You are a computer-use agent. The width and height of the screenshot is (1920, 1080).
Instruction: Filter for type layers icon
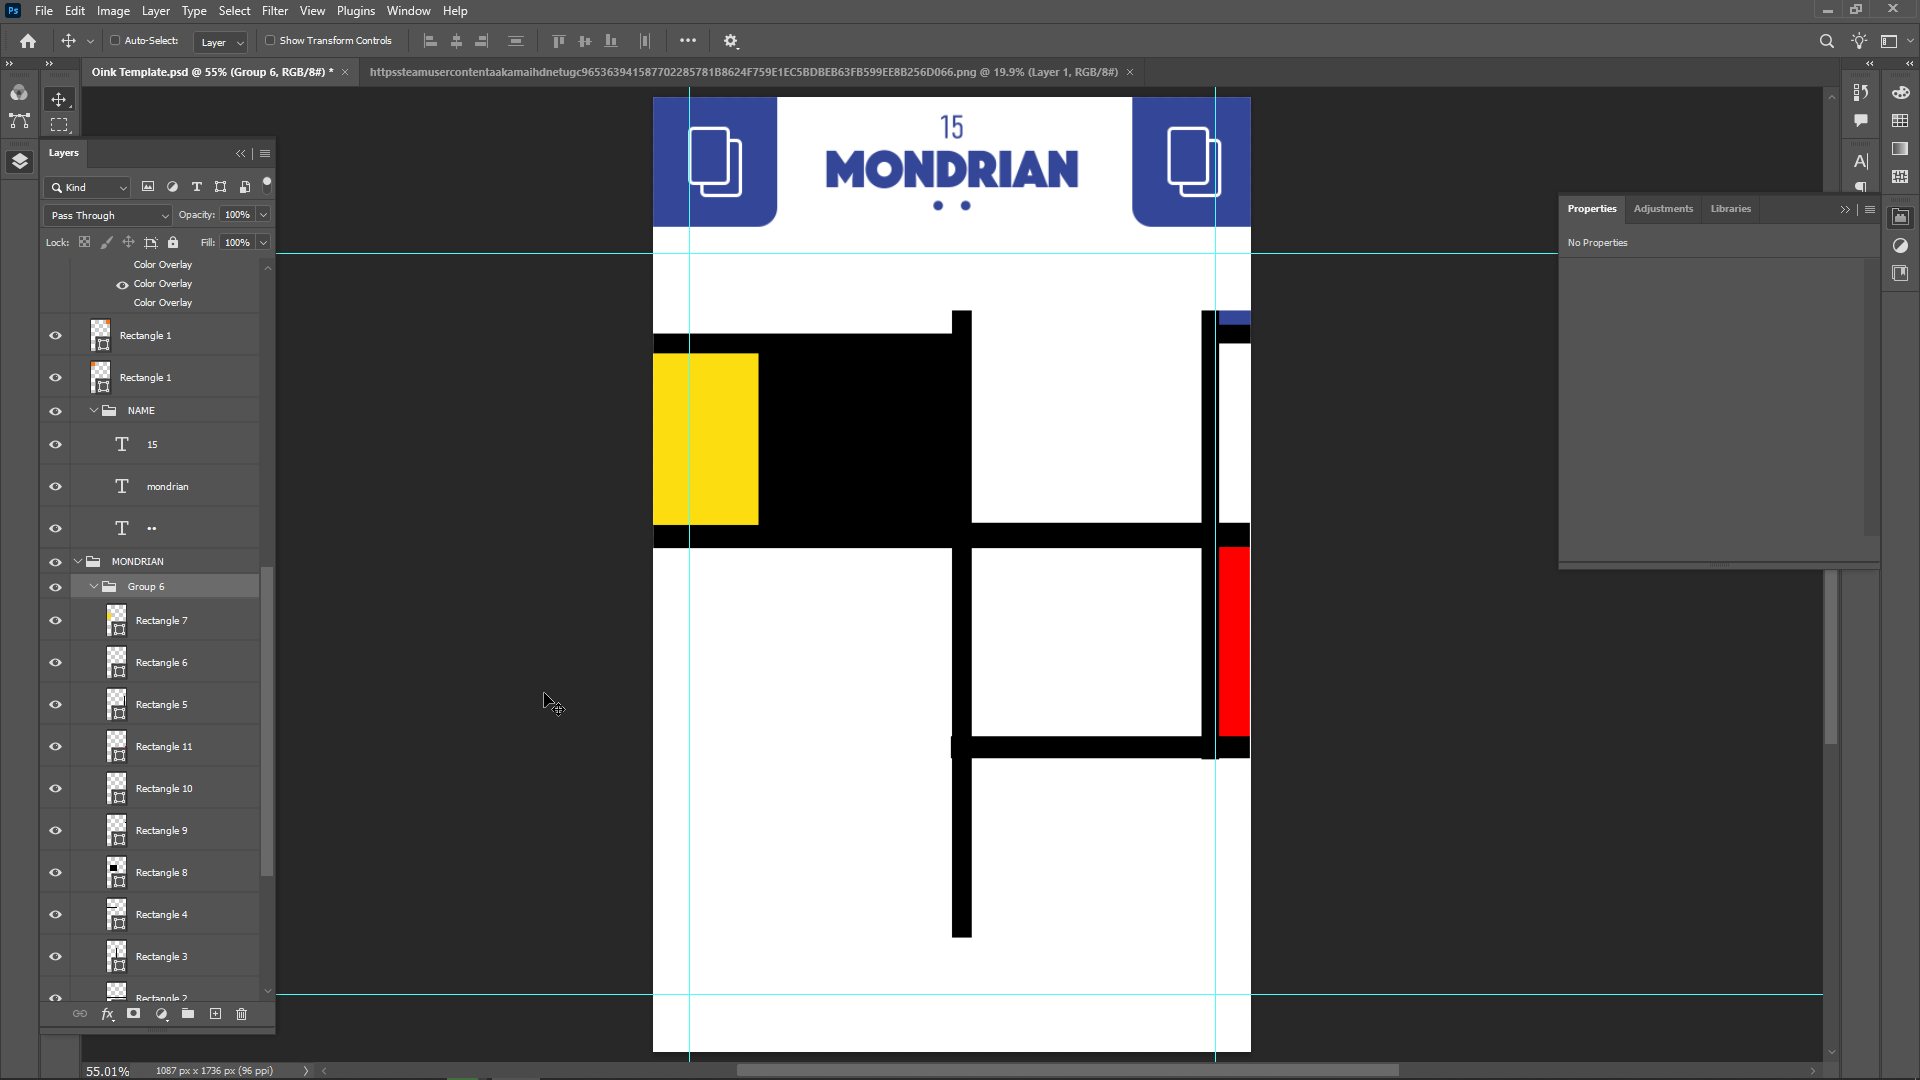tap(197, 187)
